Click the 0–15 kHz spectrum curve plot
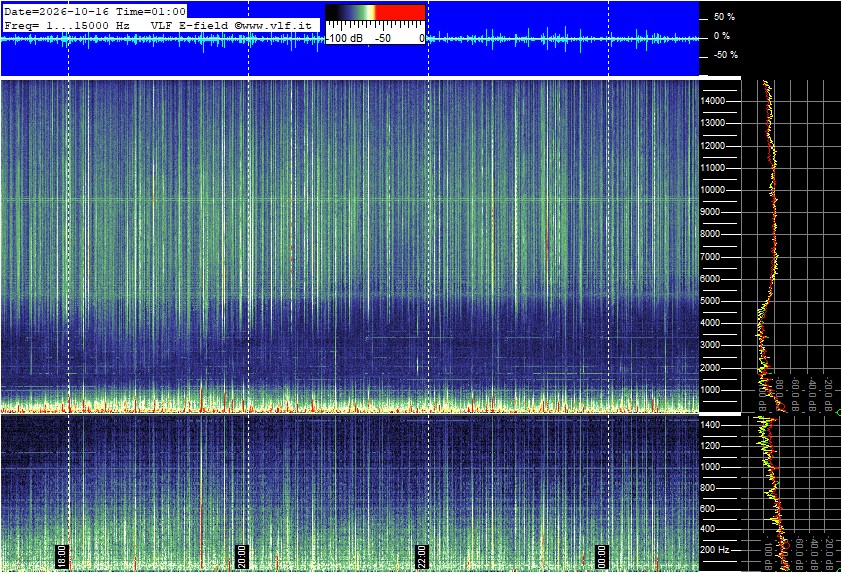 [x=792, y=246]
